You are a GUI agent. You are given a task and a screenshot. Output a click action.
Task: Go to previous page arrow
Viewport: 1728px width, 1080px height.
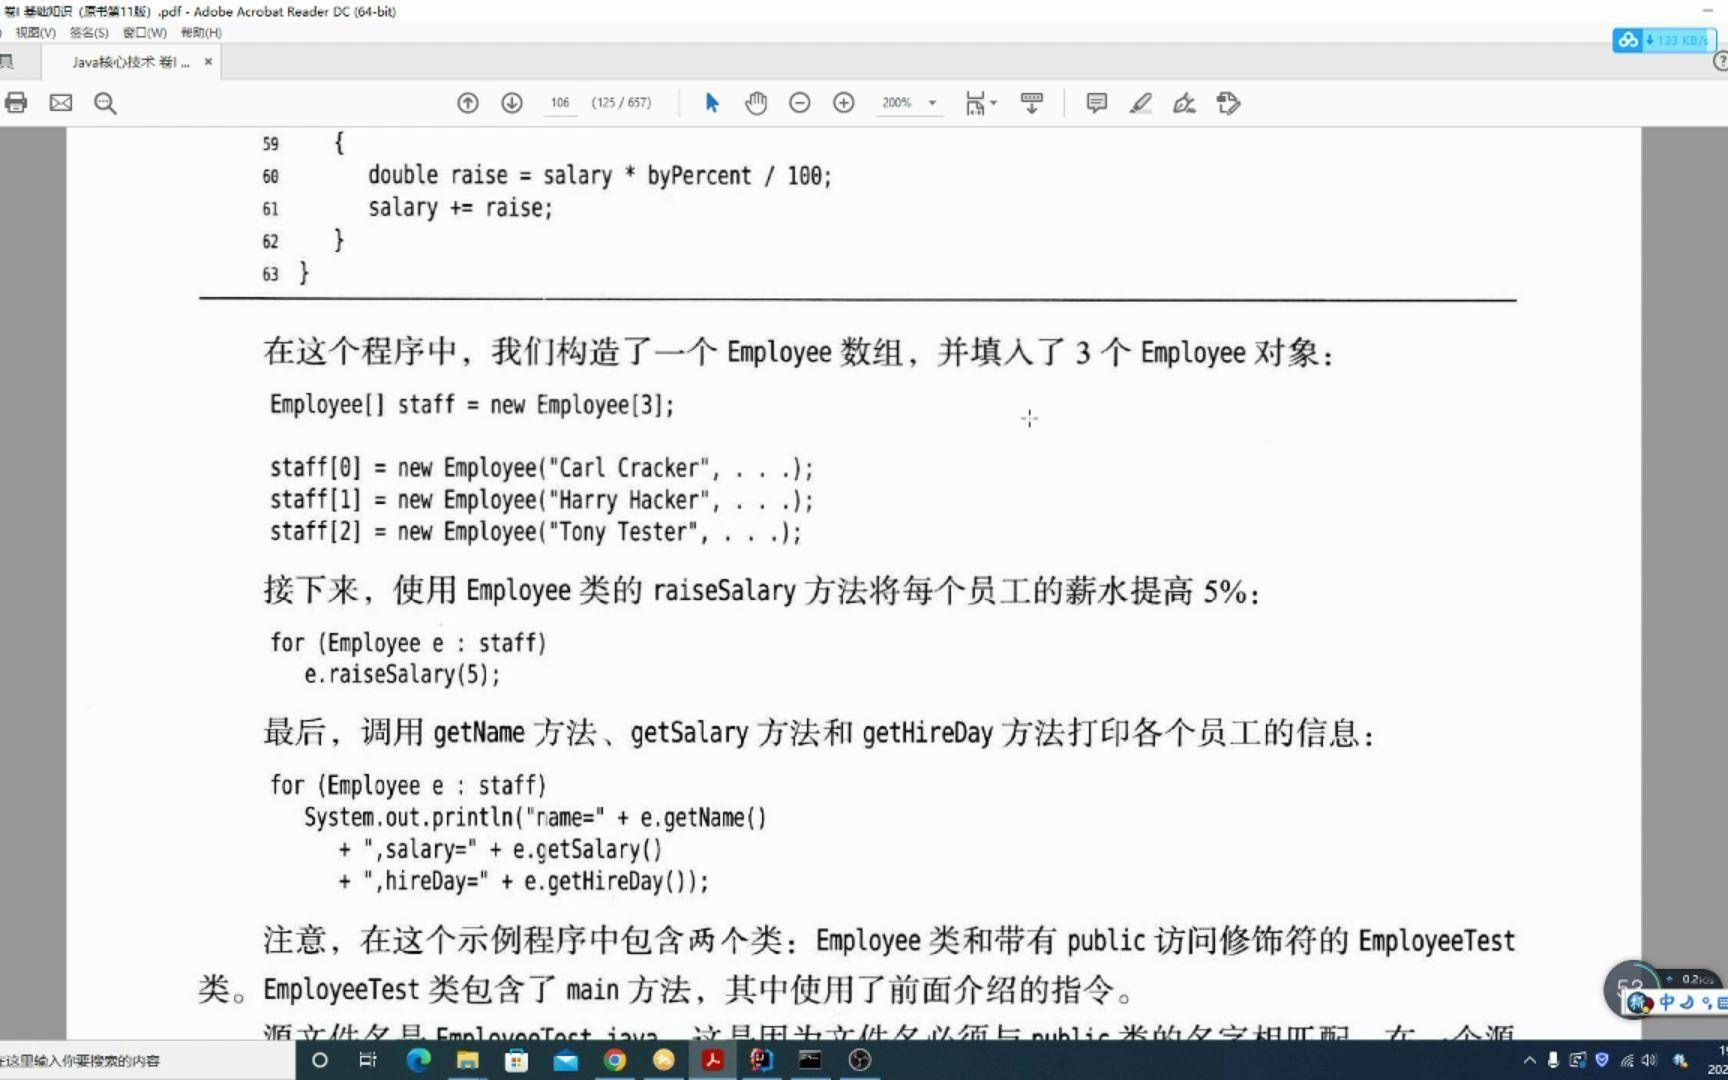point(468,103)
